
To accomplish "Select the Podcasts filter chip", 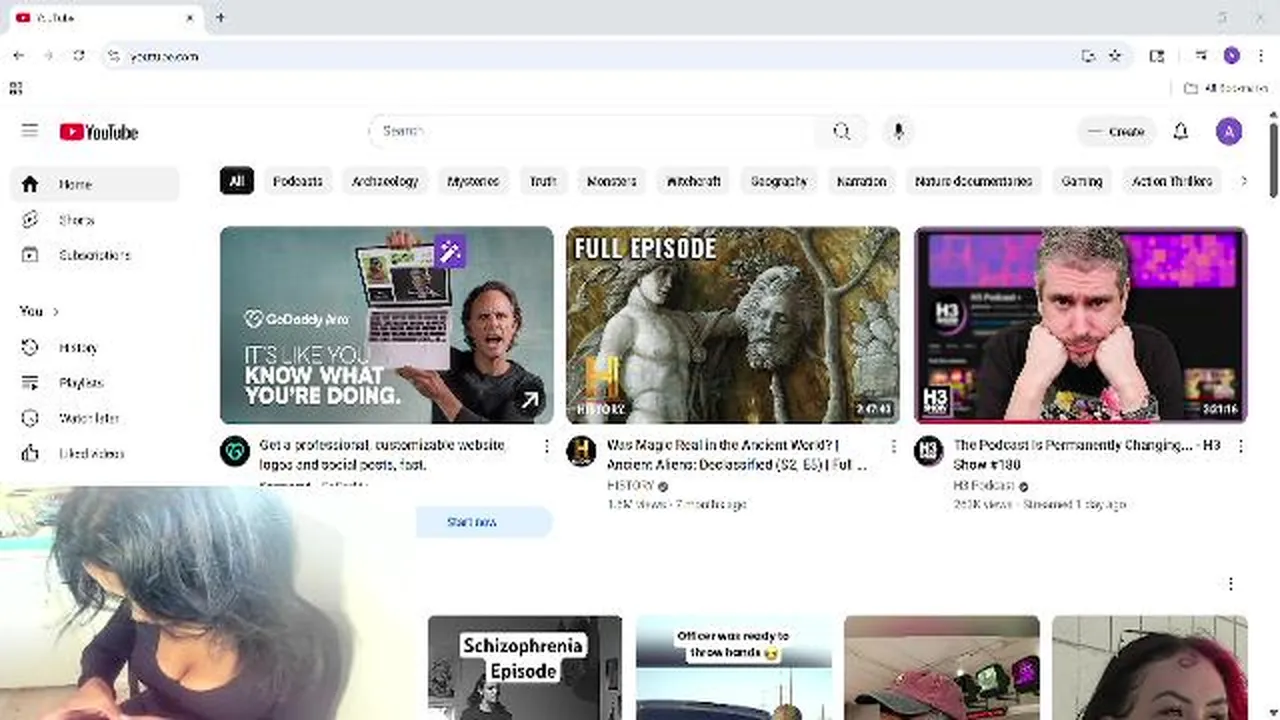I will [x=298, y=181].
